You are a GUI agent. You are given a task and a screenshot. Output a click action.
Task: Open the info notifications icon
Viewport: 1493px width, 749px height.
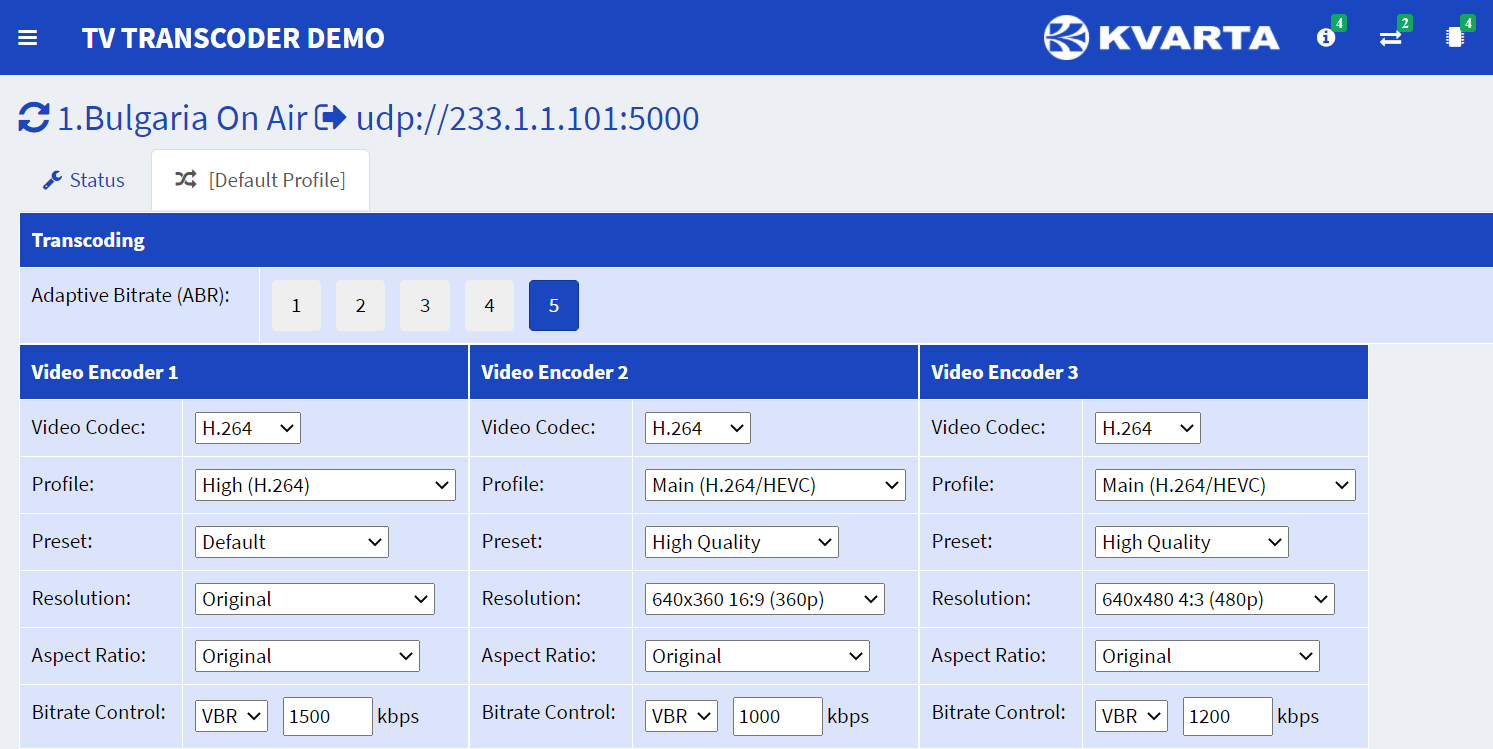tap(1326, 38)
